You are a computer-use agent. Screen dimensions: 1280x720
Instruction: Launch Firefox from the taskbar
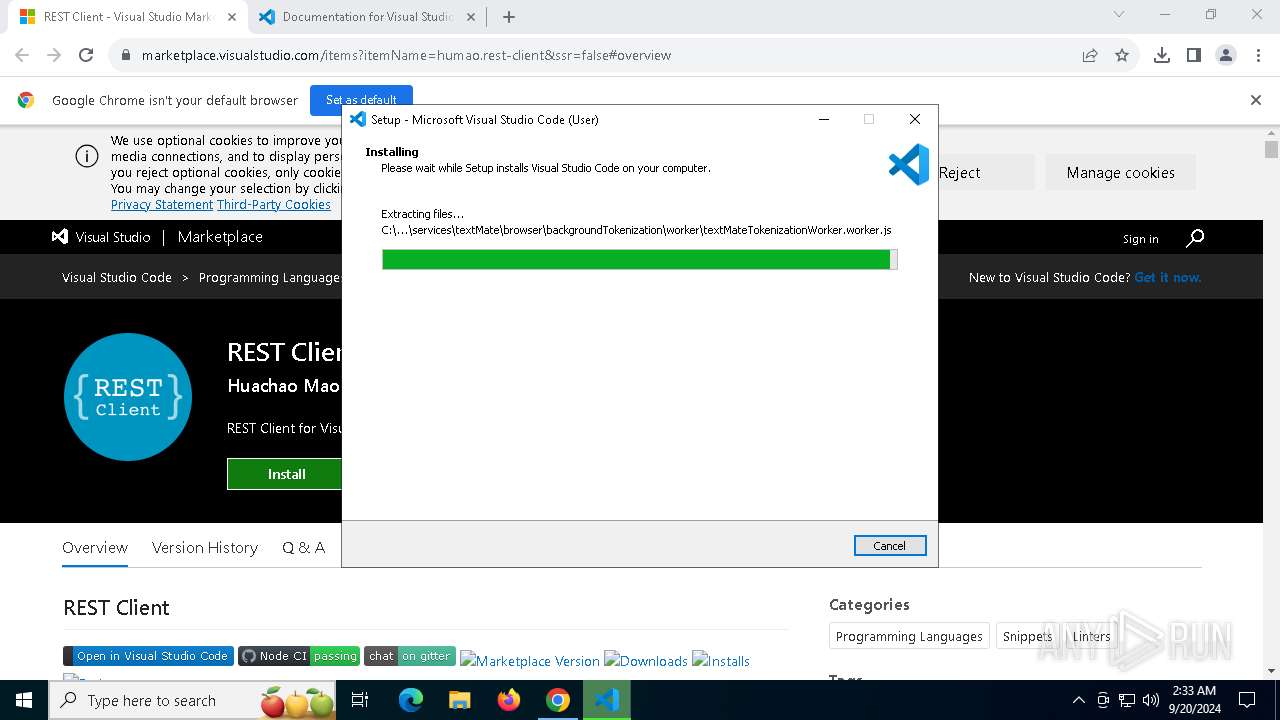pos(509,700)
